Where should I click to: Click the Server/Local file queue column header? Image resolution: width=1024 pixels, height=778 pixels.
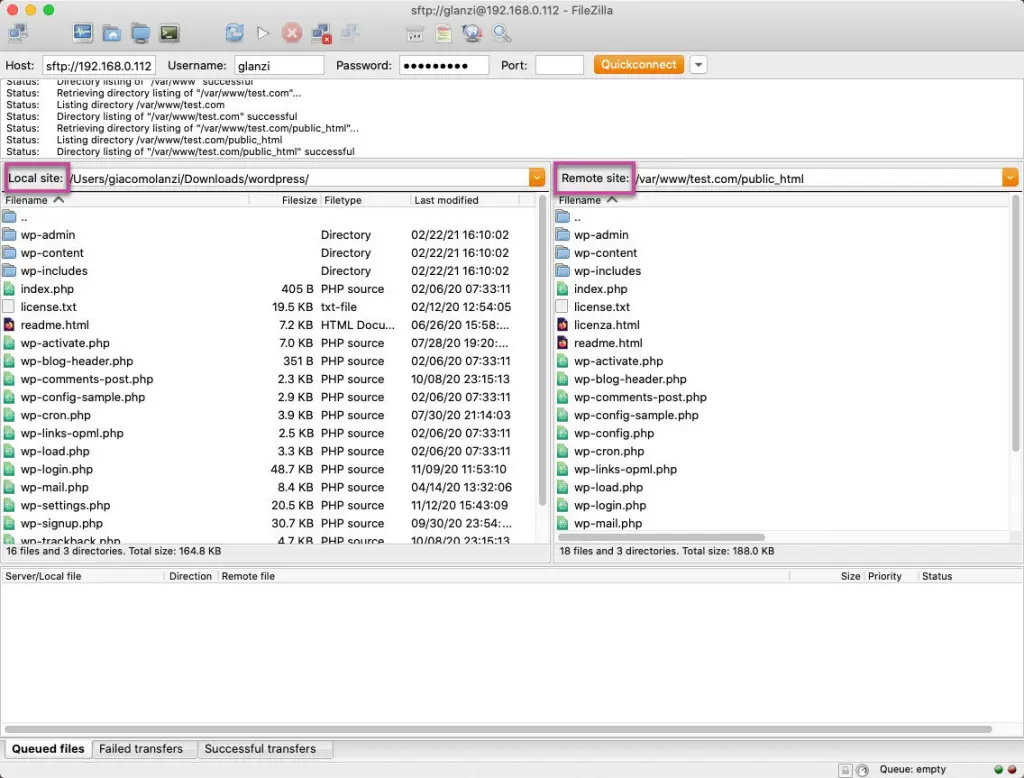click(82, 576)
